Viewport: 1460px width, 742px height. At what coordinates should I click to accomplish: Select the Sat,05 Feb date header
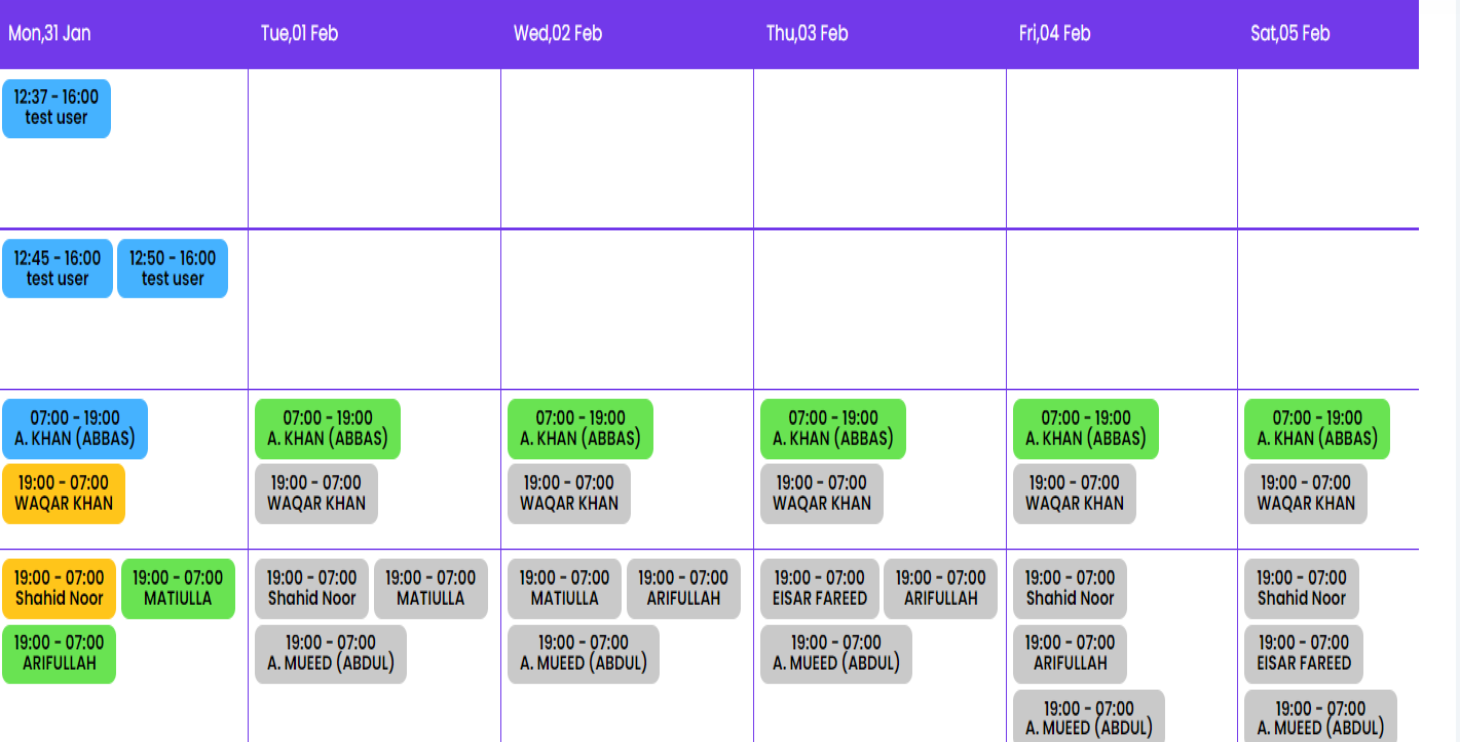point(1290,34)
